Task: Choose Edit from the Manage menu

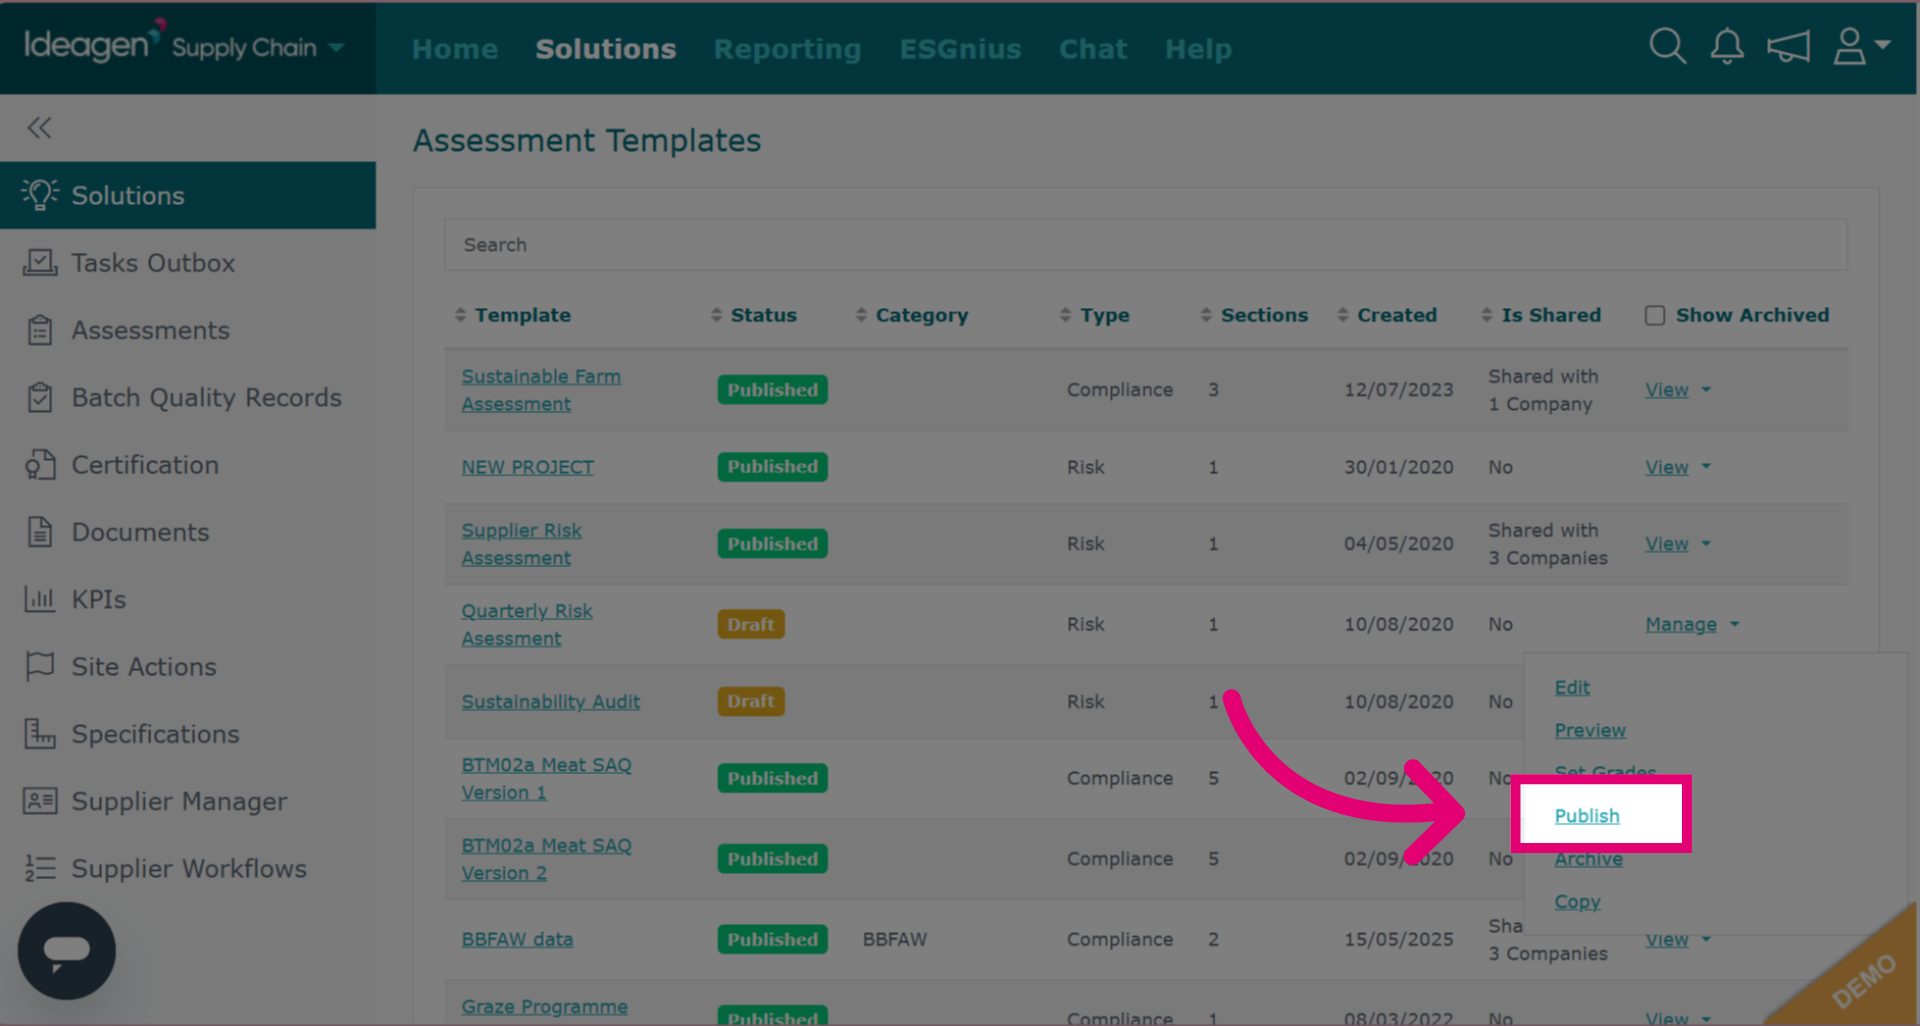Action: [1572, 687]
